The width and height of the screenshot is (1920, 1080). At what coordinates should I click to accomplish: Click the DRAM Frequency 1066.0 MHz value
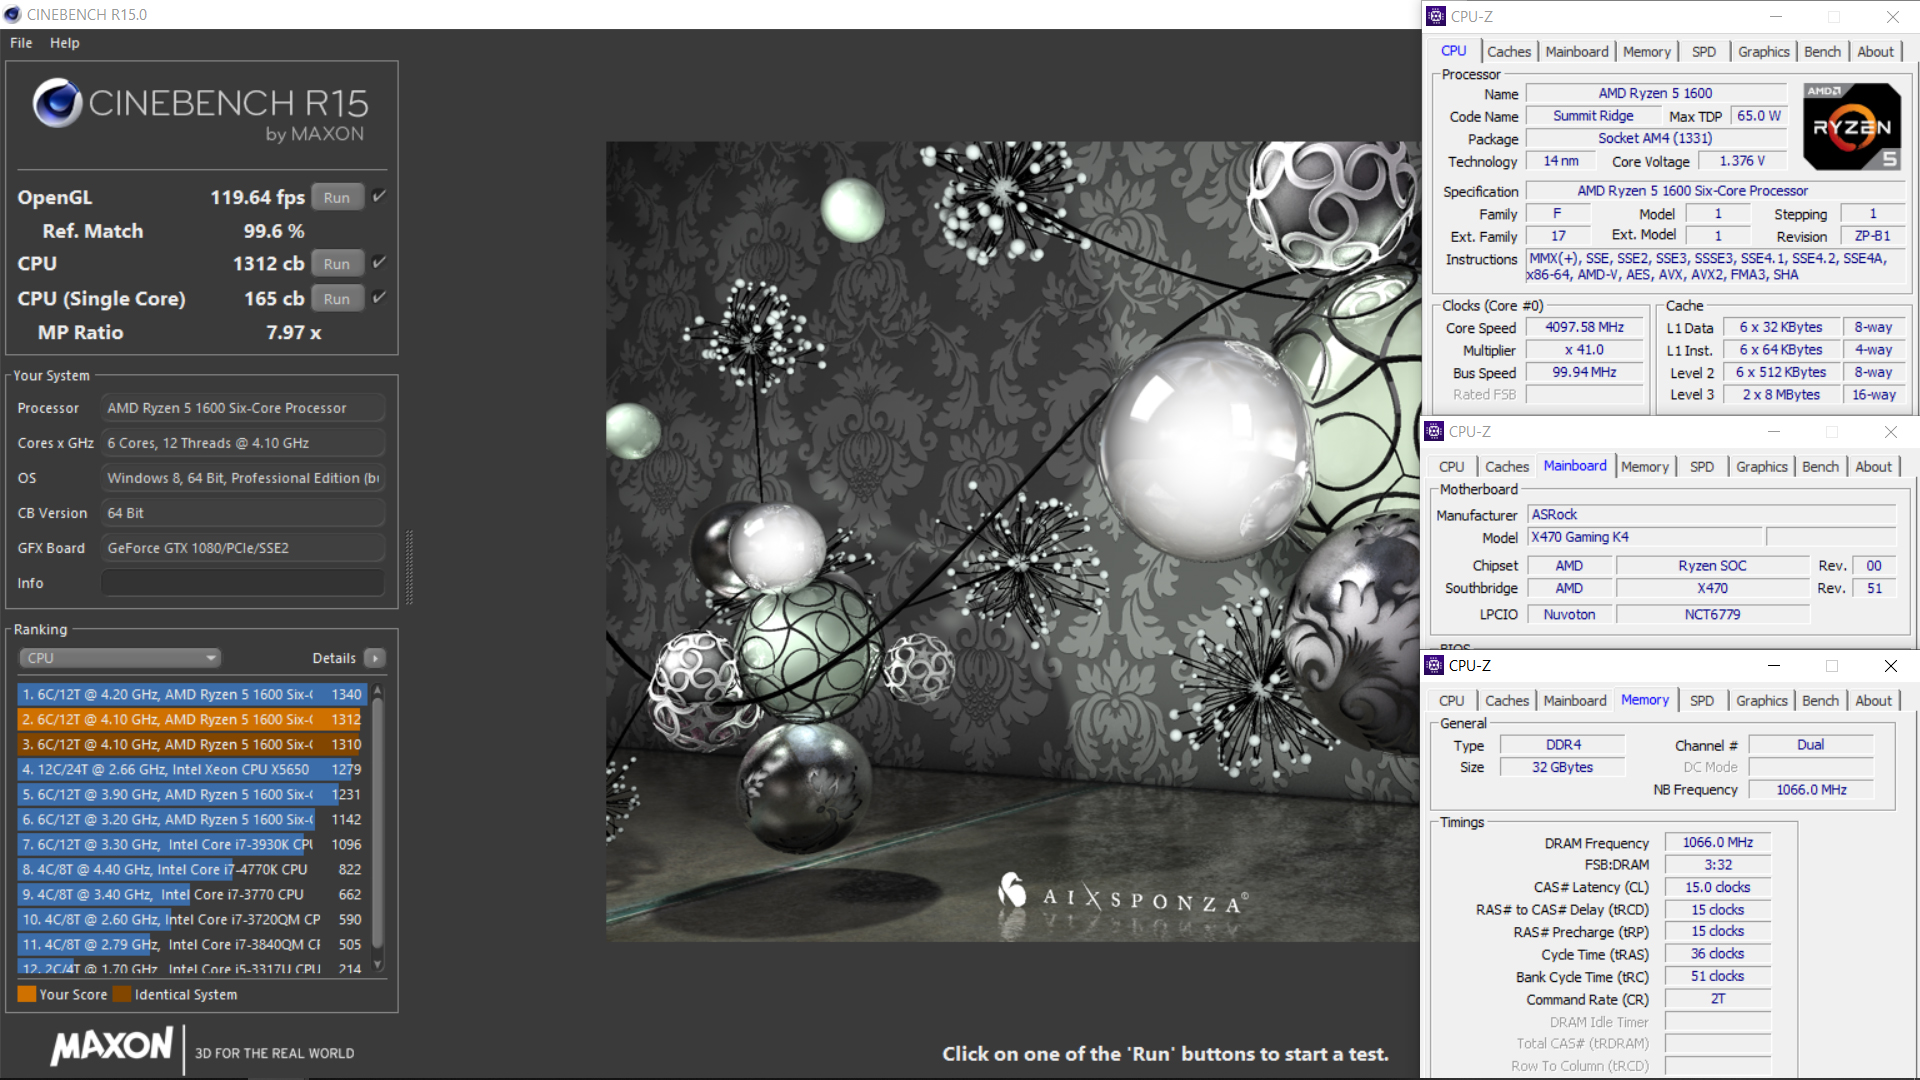coord(1717,843)
